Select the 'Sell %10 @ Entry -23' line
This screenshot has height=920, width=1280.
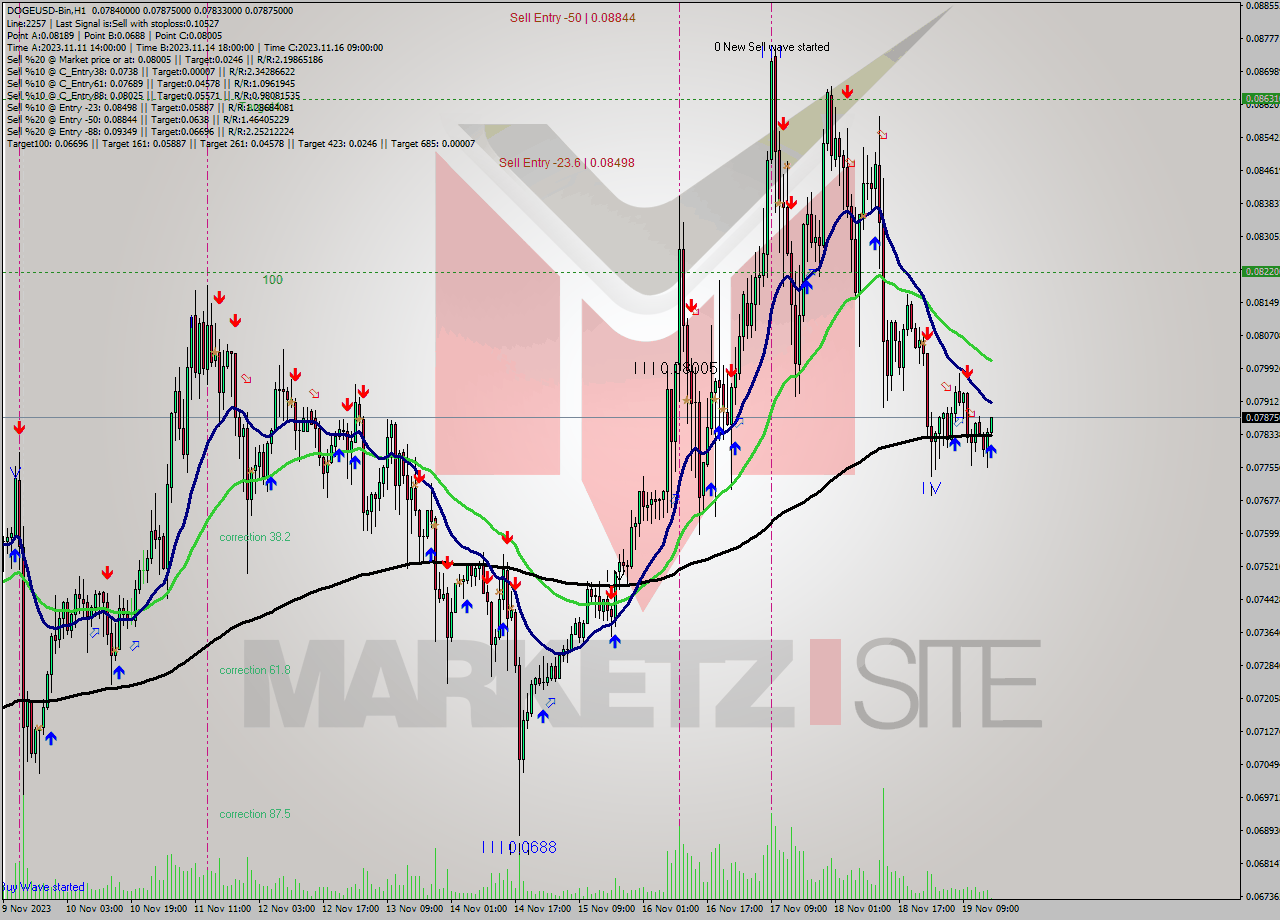click(x=150, y=108)
